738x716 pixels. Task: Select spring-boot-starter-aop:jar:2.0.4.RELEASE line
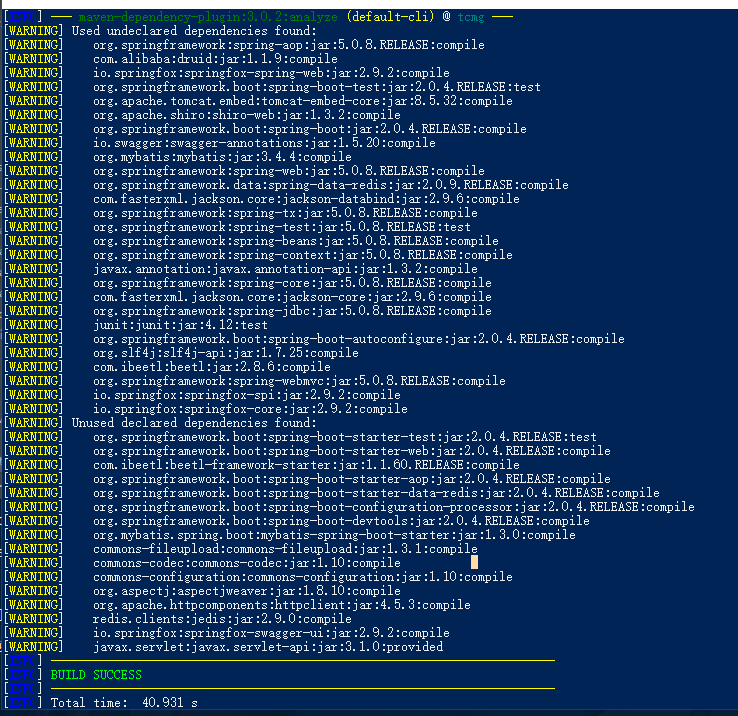[x=352, y=479]
